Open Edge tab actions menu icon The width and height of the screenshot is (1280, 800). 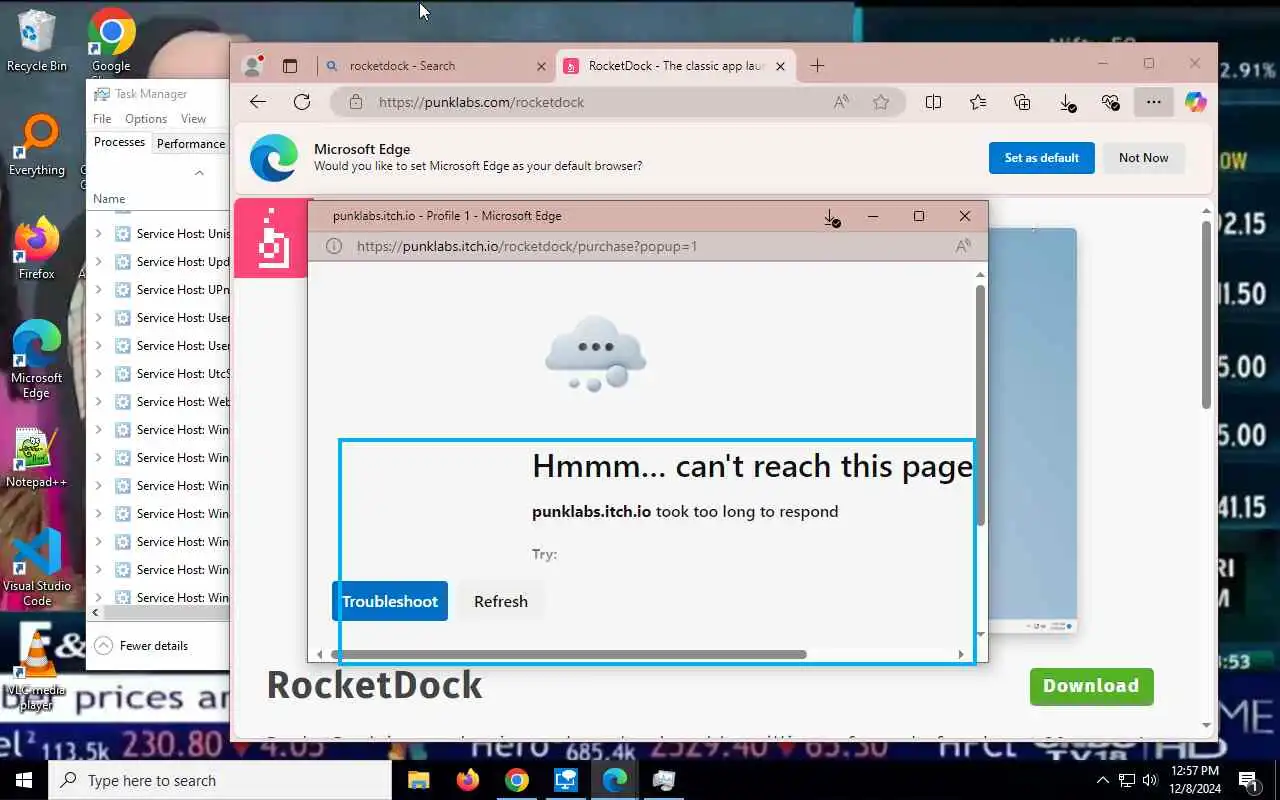[290, 66]
